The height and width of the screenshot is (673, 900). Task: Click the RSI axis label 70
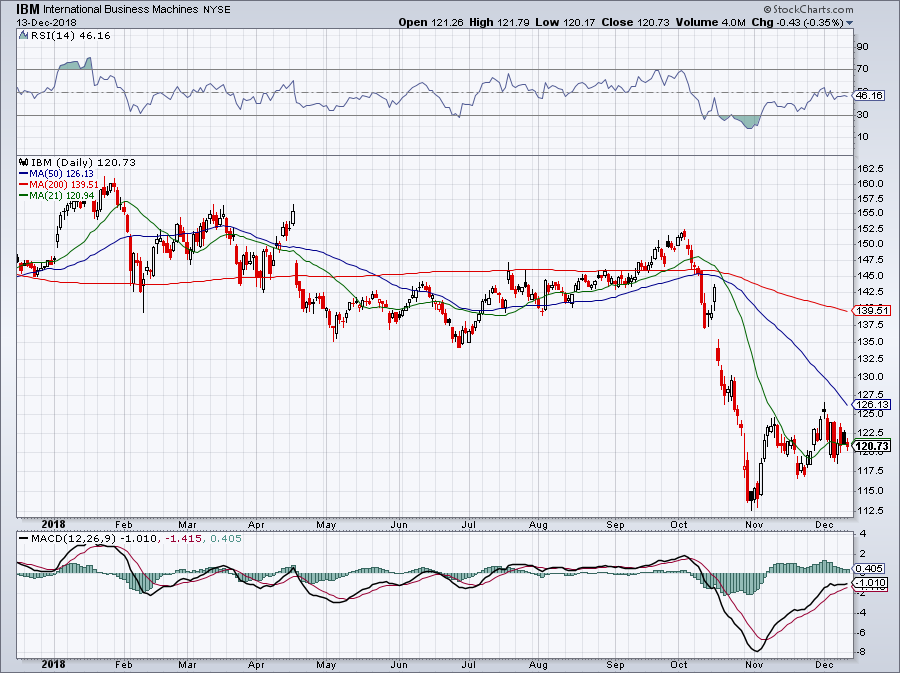pos(862,69)
